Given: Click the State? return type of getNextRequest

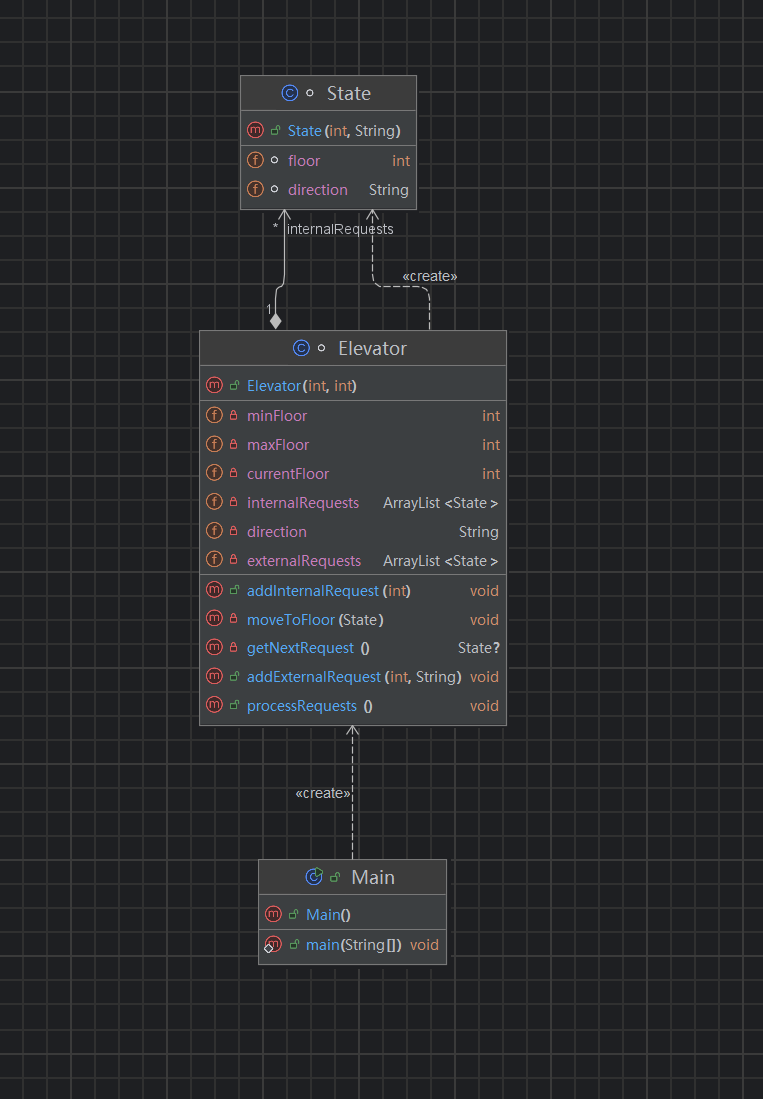Looking at the screenshot, I should pos(479,648).
